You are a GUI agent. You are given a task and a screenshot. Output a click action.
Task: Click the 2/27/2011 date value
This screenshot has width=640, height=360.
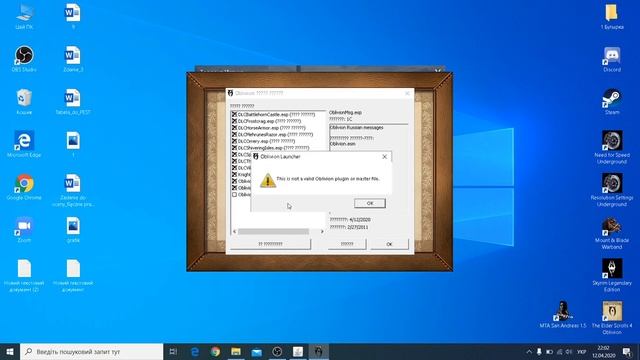pyautogui.click(x=358, y=227)
